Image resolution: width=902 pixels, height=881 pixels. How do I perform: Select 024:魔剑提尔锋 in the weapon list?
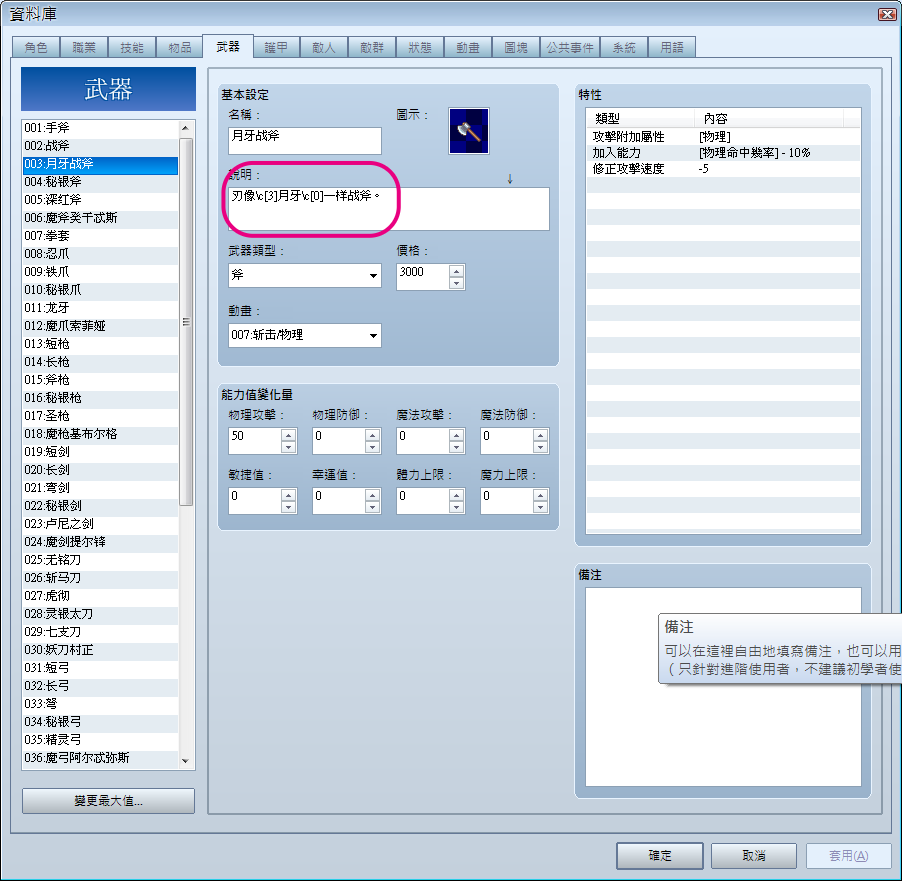pyautogui.click(x=101, y=541)
